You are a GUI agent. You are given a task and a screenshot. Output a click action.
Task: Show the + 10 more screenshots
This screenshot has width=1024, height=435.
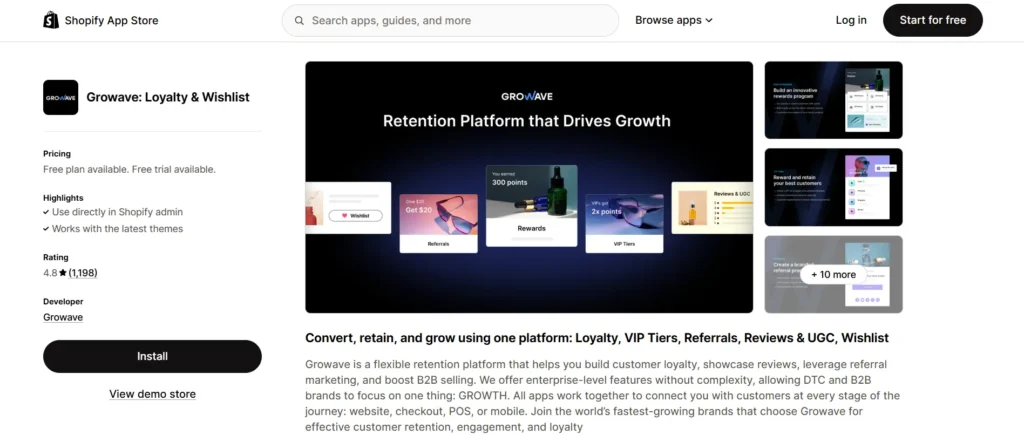point(833,274)
